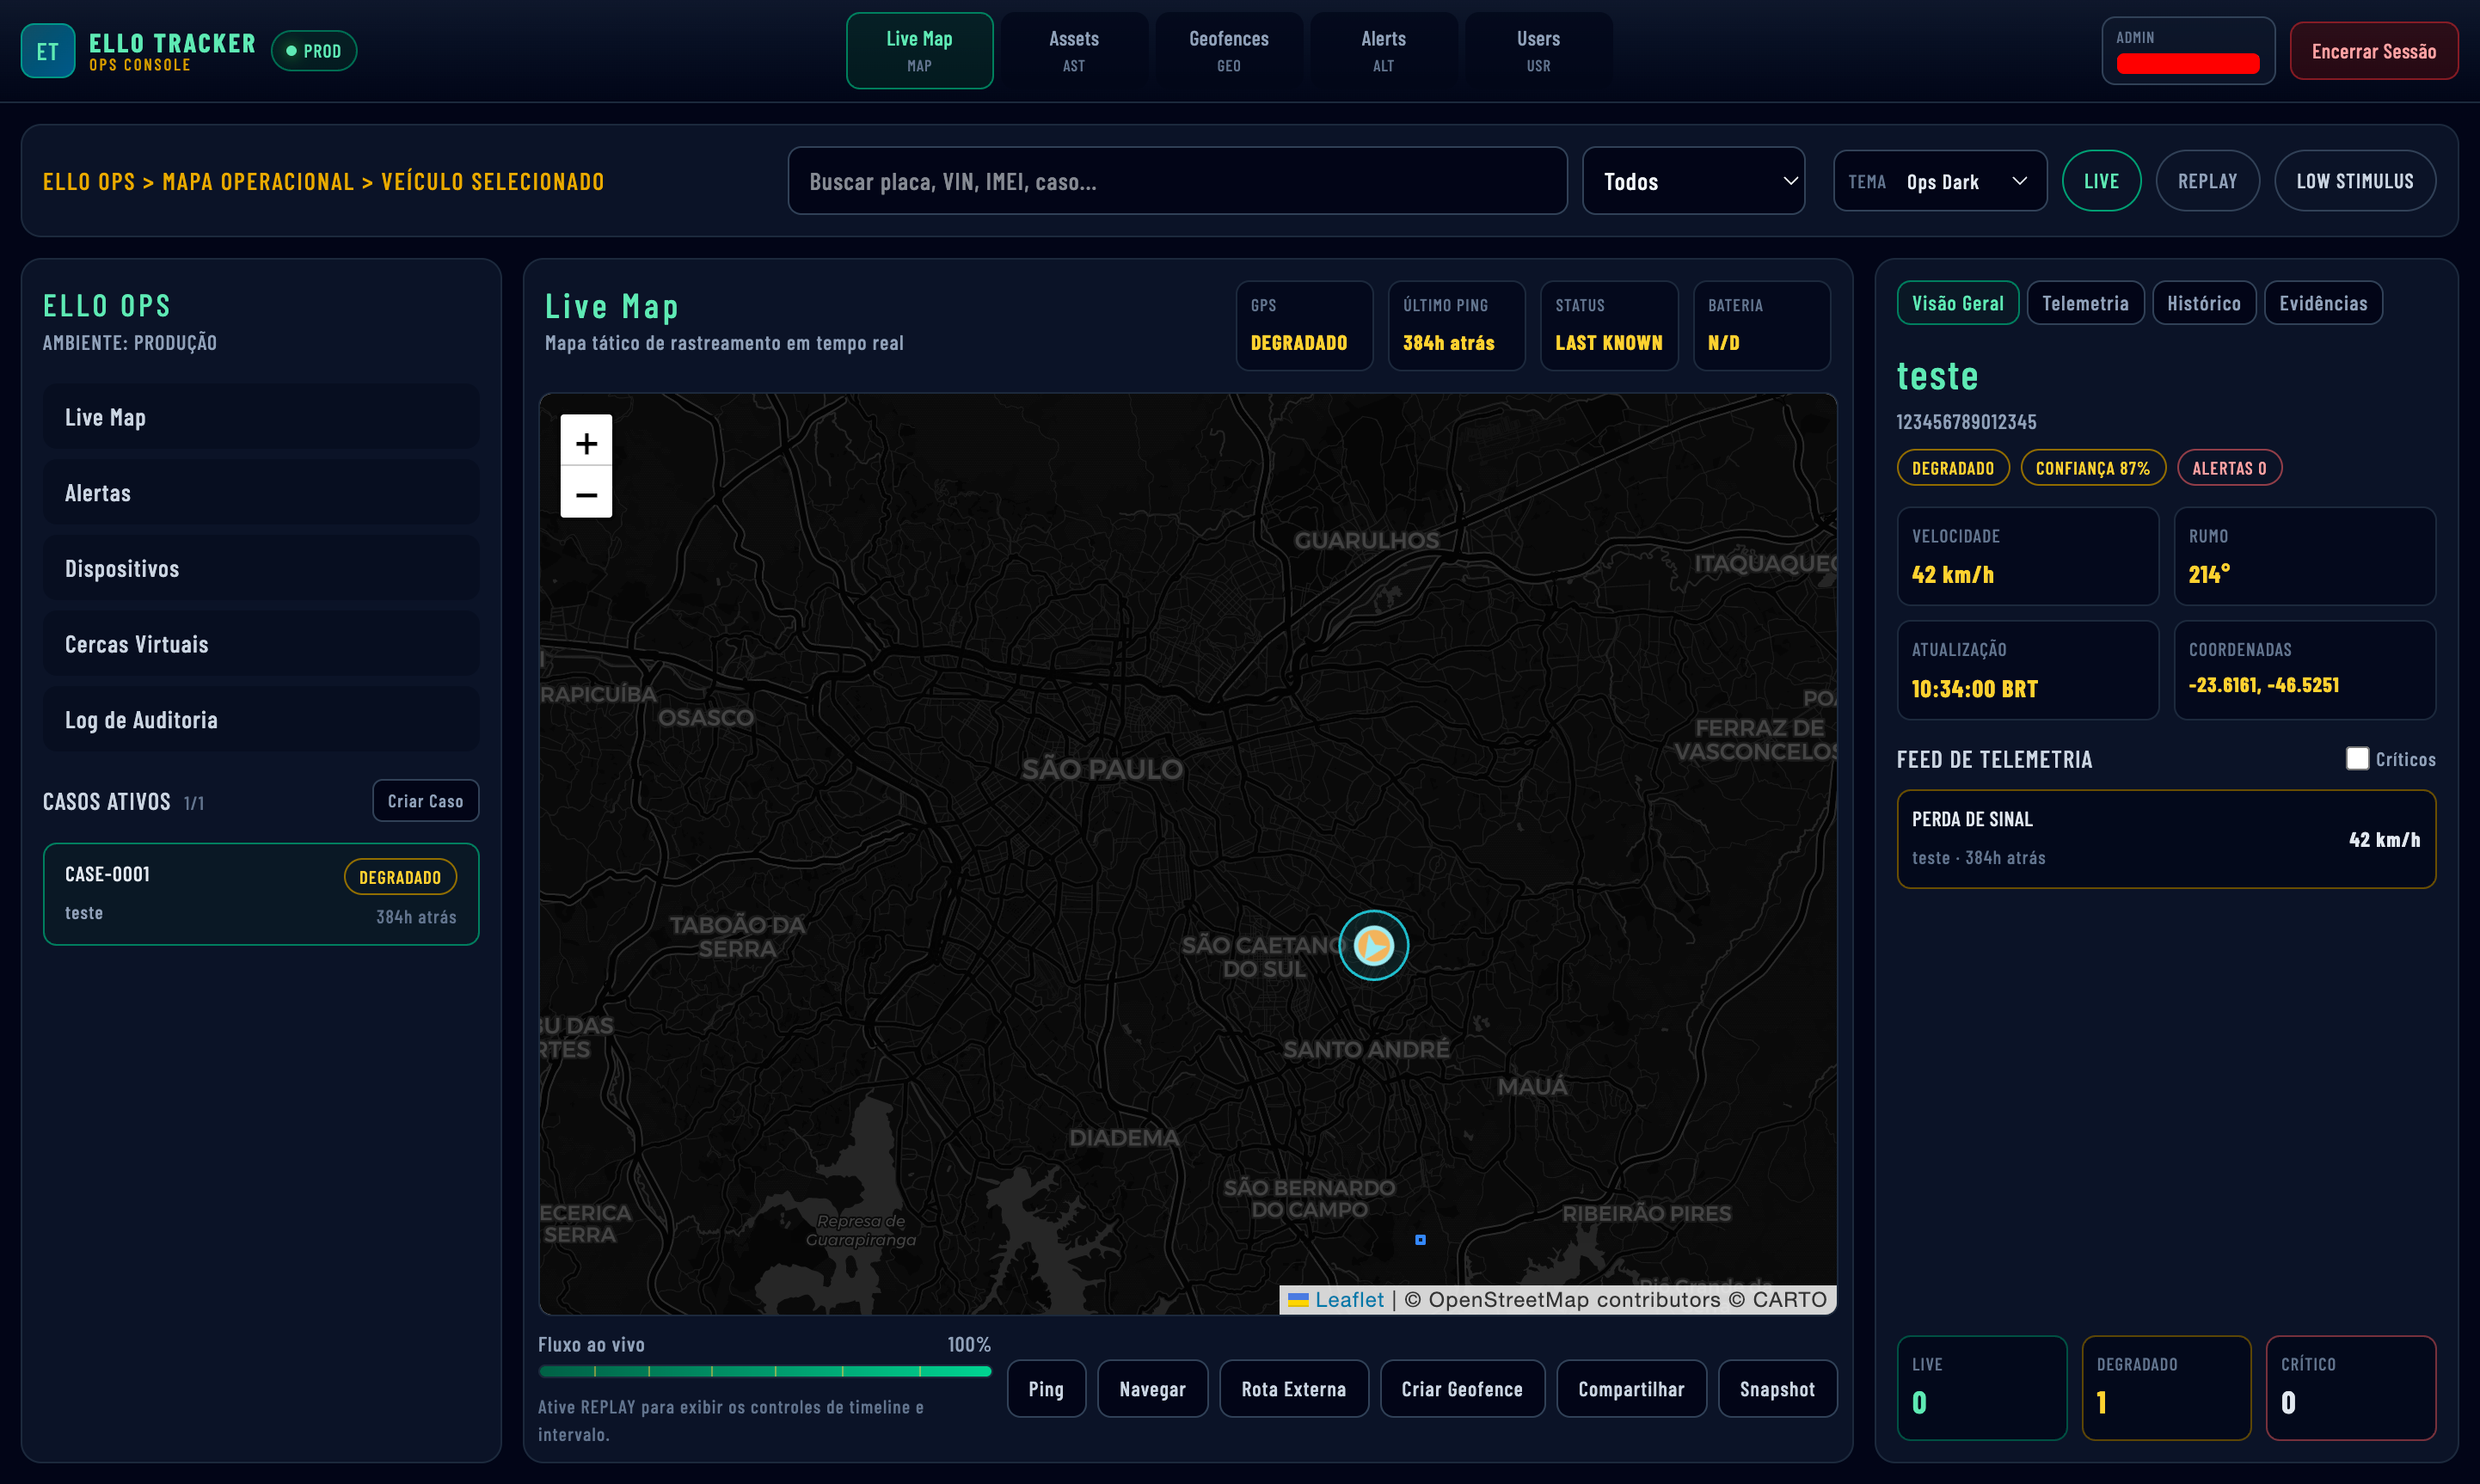The width and height of the screenshot is (2480, 1484).
Task: Select Cercas Virtuais in the sidebar
Action: tap(261, 644)
